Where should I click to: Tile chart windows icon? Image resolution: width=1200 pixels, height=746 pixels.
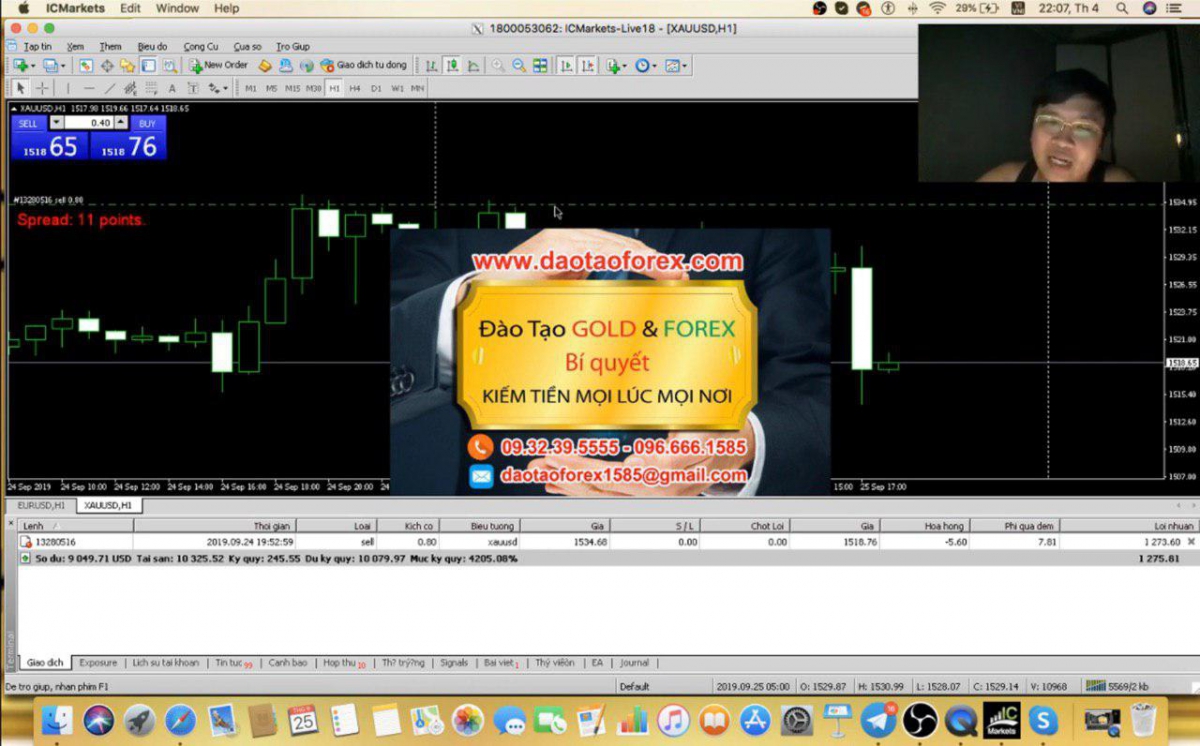point(540,65)
